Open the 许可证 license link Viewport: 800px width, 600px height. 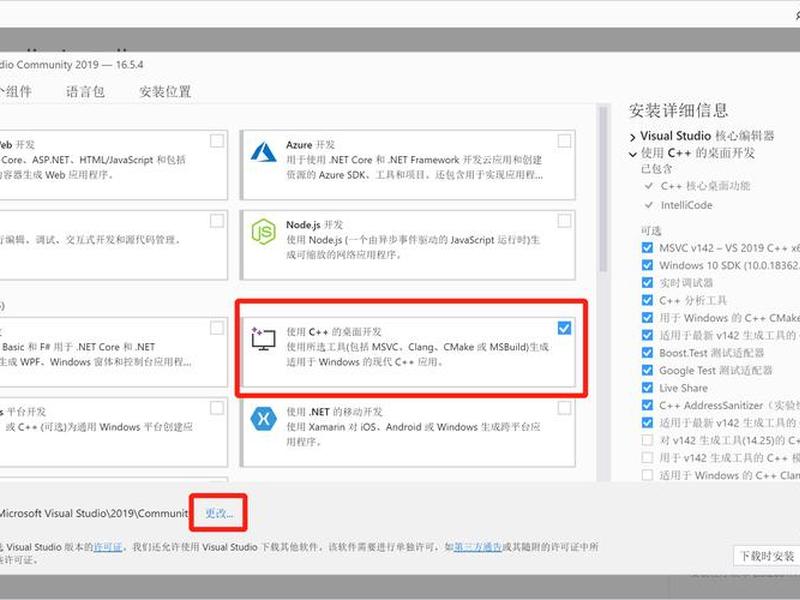(108, 547)
